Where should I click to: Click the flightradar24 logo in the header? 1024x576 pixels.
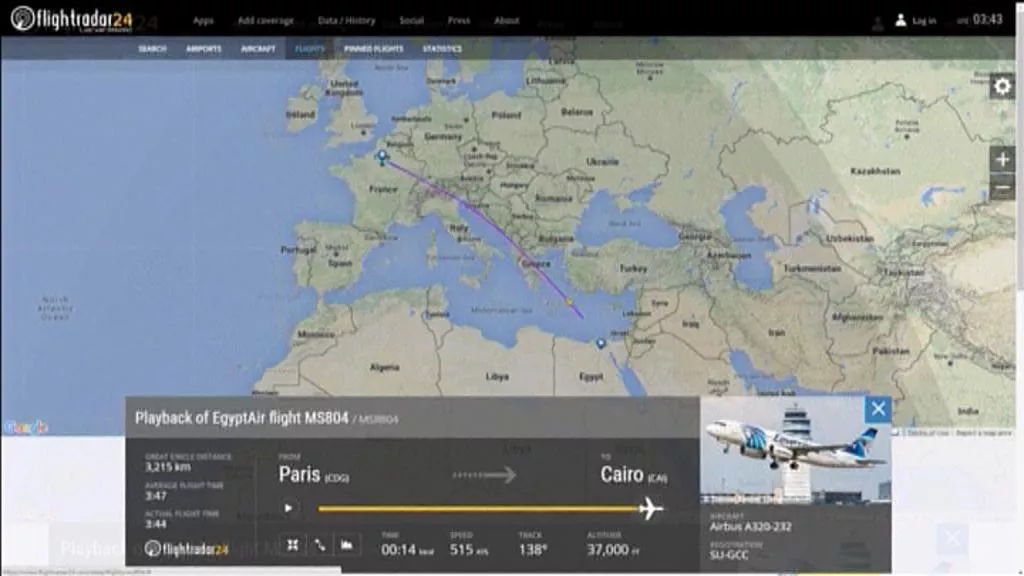(72, 19)
